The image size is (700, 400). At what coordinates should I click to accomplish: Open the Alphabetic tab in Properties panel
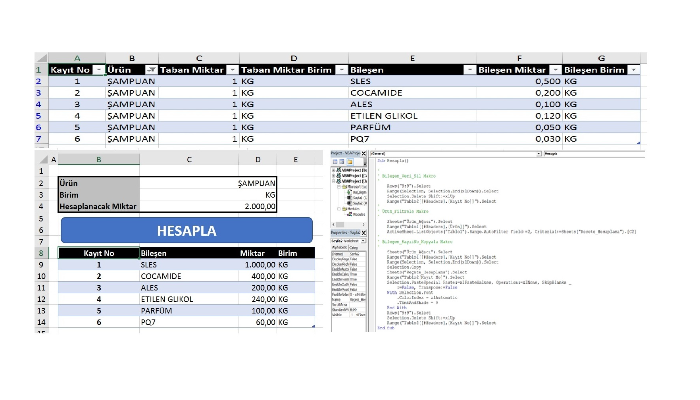pos(339,247)
